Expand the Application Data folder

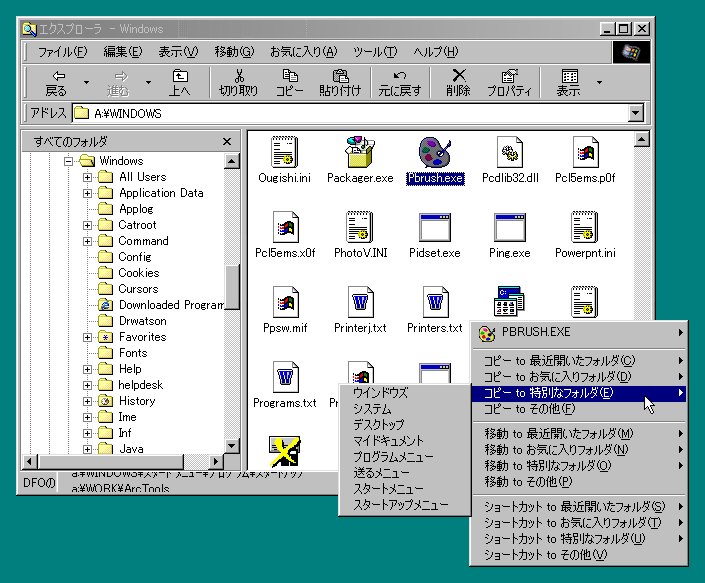click(87, 193)
